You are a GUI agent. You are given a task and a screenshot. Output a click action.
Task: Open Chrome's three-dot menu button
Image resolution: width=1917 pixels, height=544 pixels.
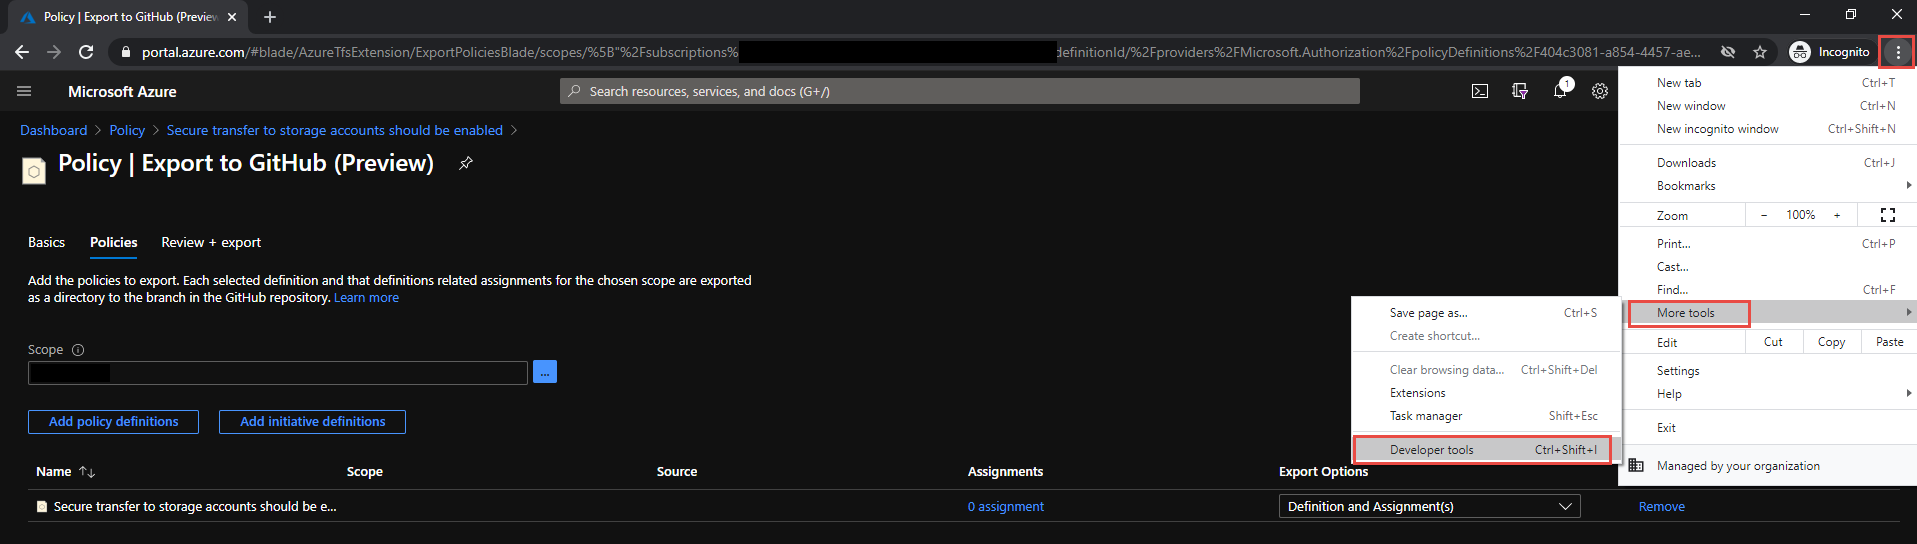[x=1898, y=52]
